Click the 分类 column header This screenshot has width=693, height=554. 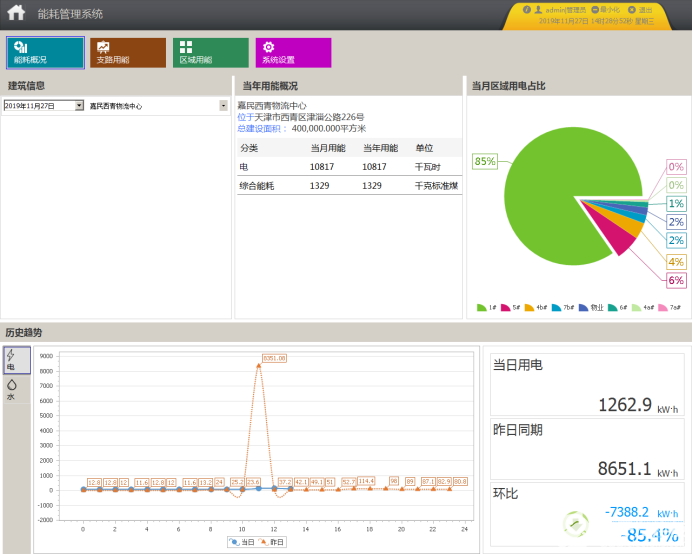coord(249,148)
